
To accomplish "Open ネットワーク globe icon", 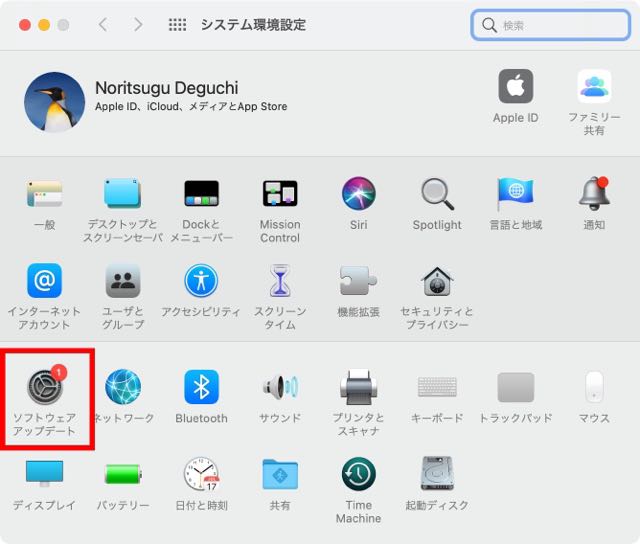I will tap(123, 387).
